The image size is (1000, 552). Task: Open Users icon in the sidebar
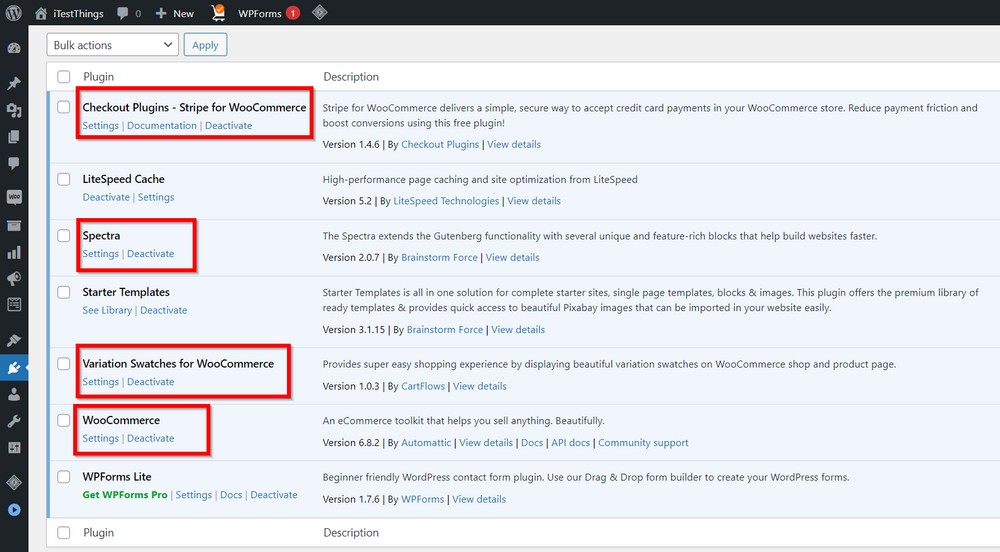[x=14, y=395]
